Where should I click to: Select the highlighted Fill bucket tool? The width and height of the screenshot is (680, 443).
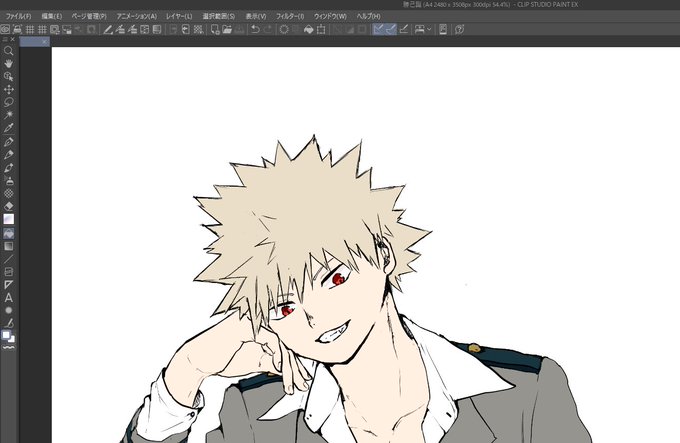[8, 233]
